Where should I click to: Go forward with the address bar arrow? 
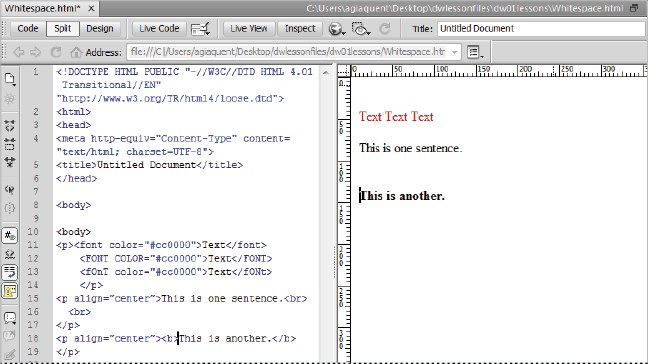[36, 52]
